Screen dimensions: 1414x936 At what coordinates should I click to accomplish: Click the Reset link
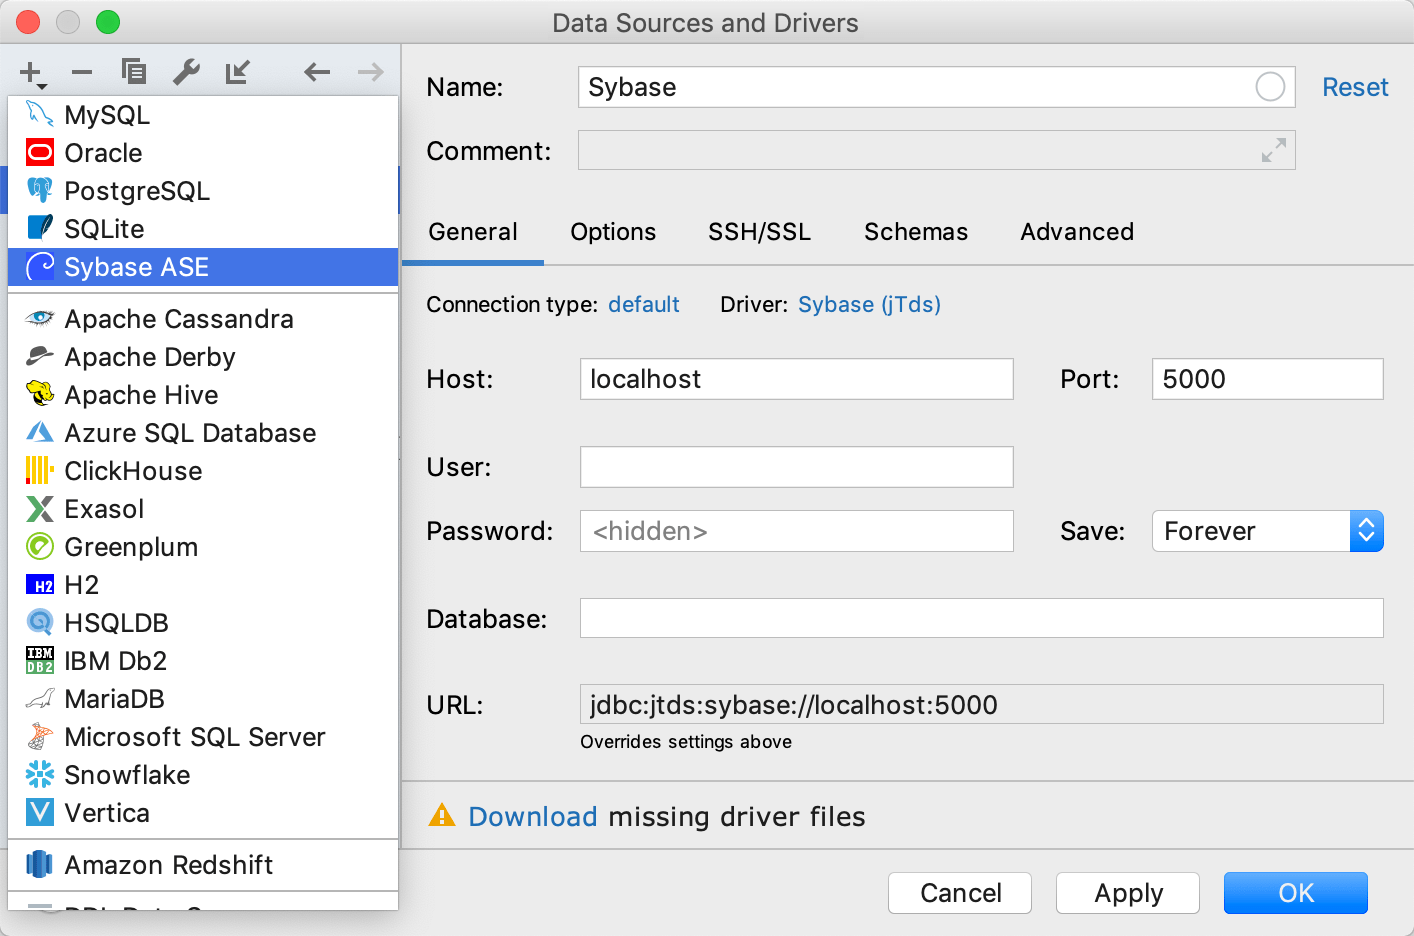(1355, 87)
